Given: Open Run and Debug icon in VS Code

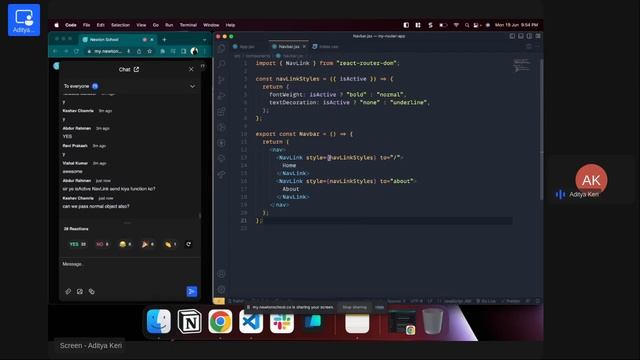Looking at the screenshot, I should (222, 96).
